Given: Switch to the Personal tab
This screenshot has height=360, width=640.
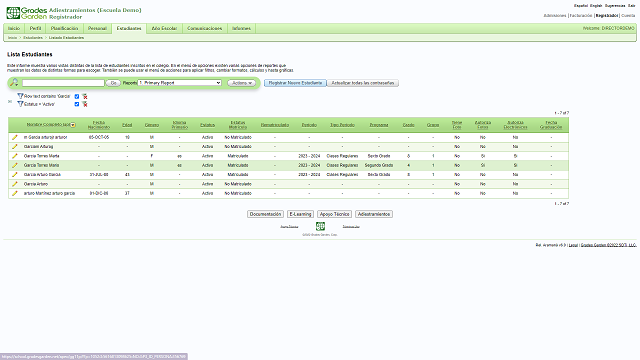Looking at the screenshot, I should (x=97, y=28).
